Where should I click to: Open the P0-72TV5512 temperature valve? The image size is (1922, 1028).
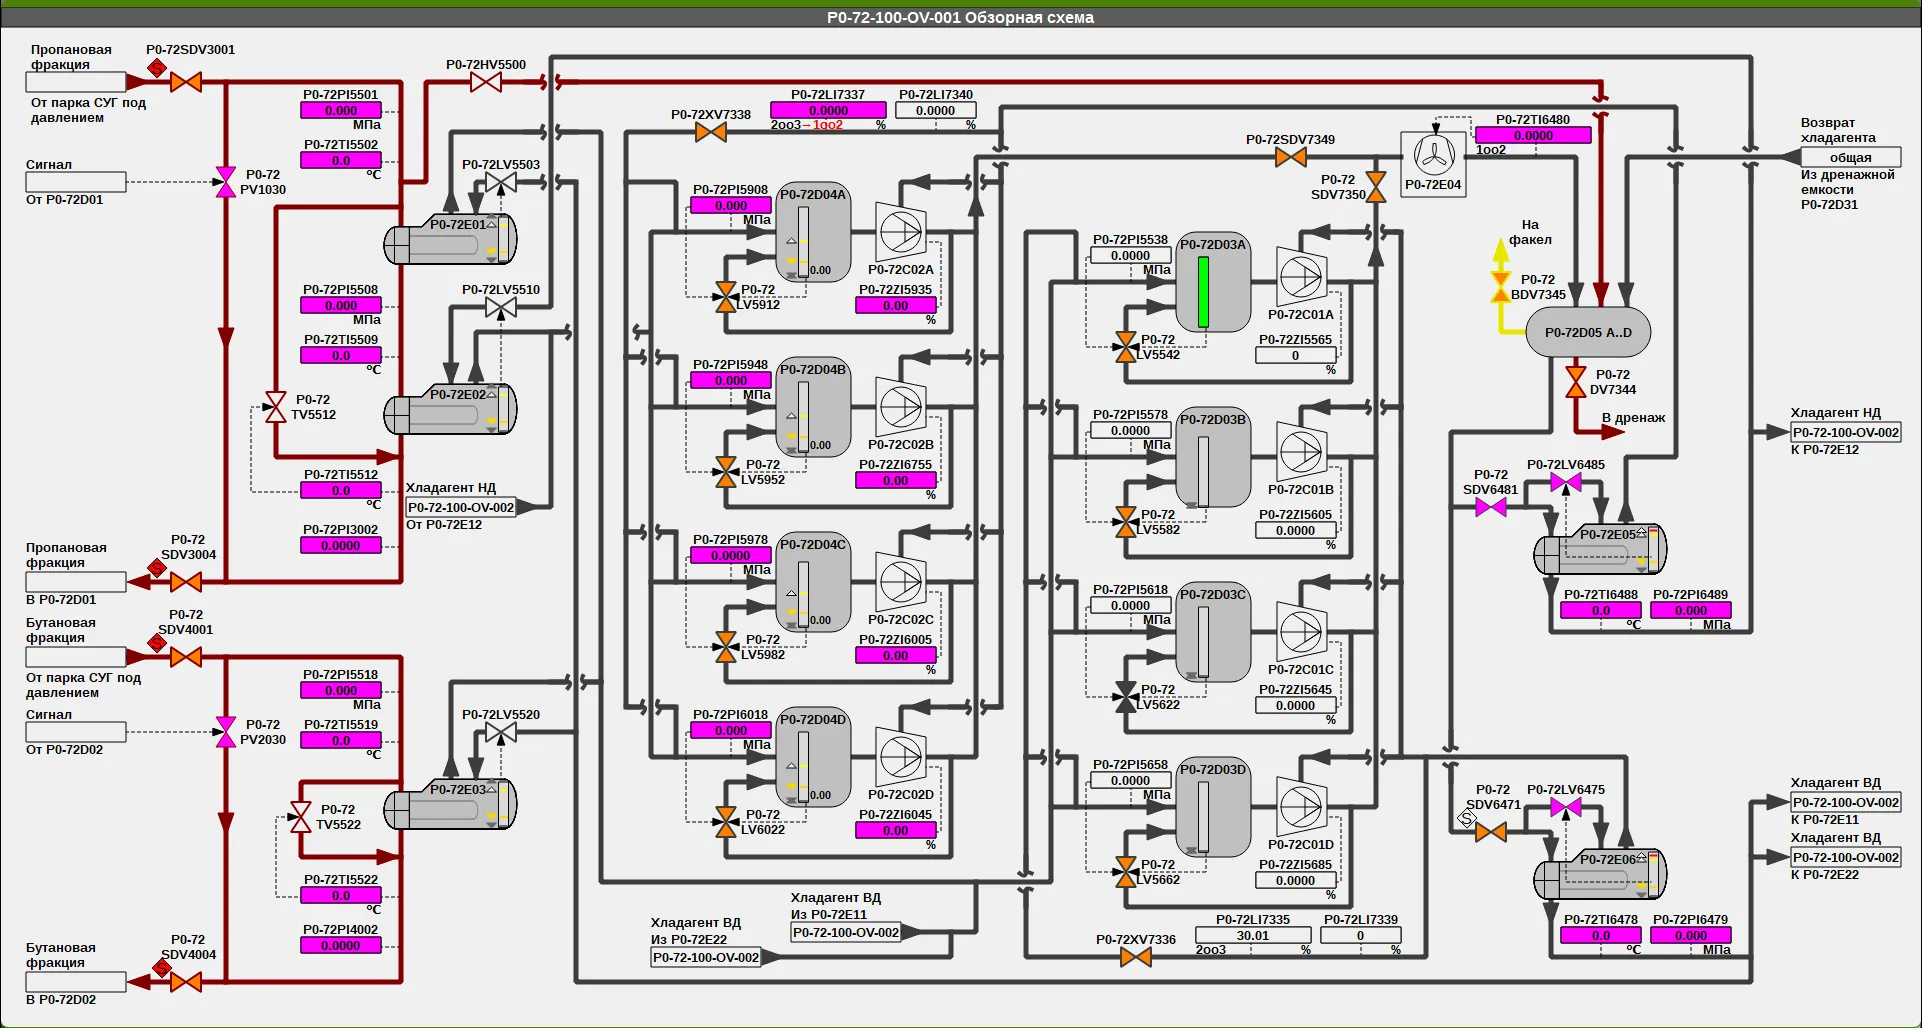[x=275, y=407]
